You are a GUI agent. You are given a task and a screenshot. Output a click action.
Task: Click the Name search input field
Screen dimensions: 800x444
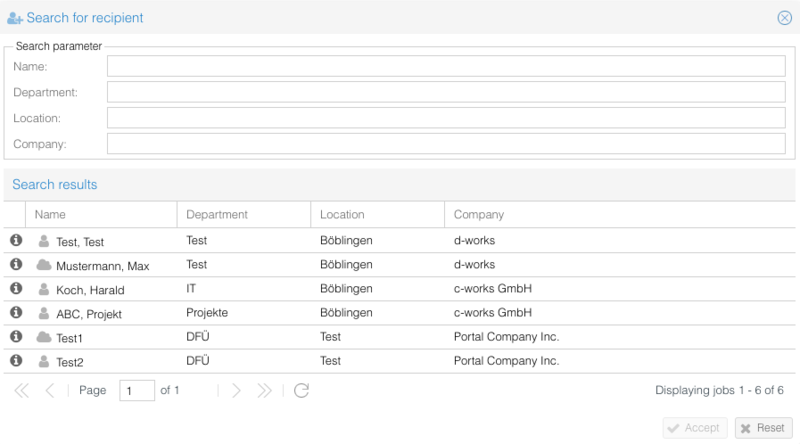coord(446,66)
